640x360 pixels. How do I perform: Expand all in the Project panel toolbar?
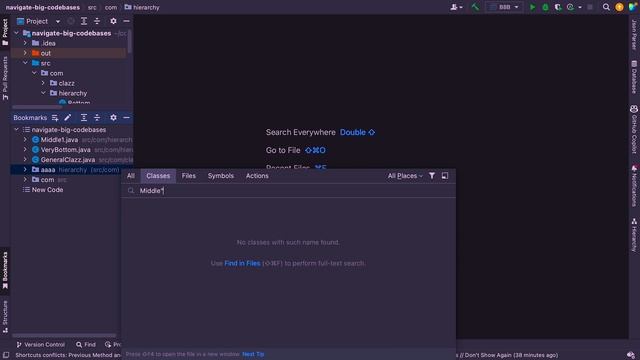point(84,21)
